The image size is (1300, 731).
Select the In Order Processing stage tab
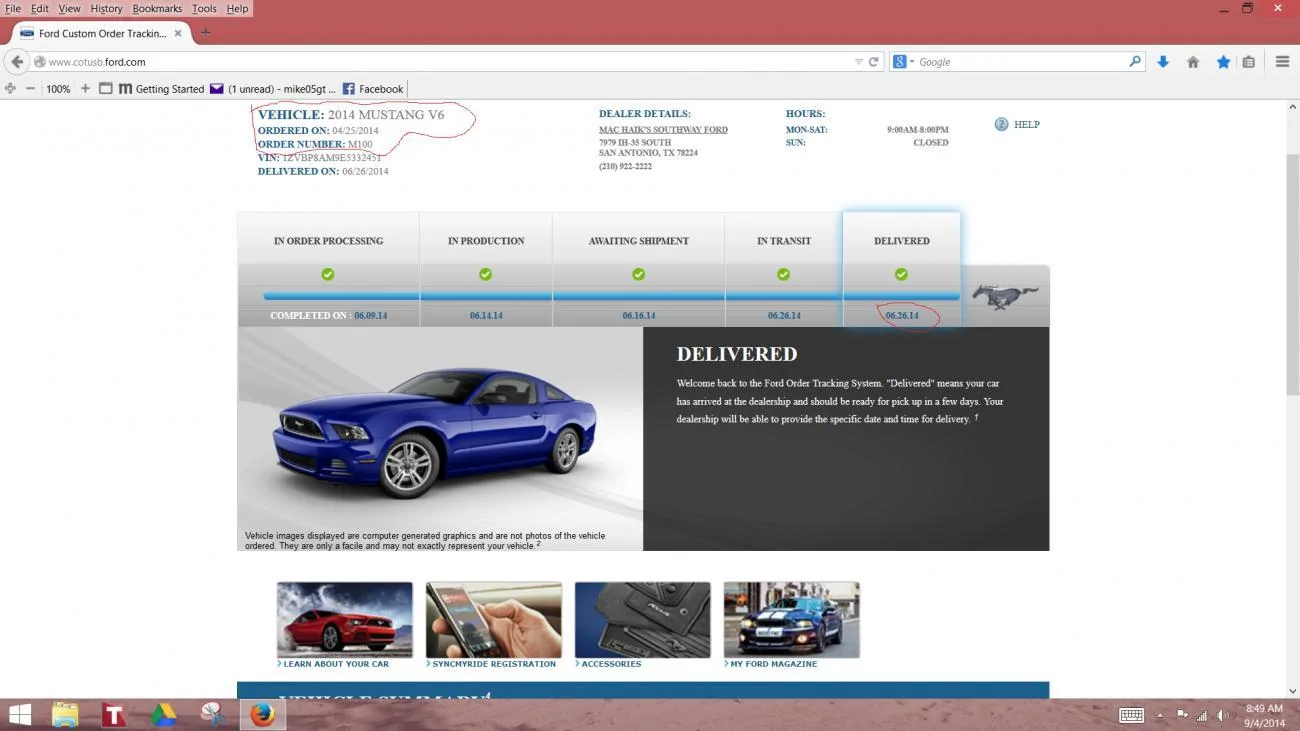[x=328, y=241]
